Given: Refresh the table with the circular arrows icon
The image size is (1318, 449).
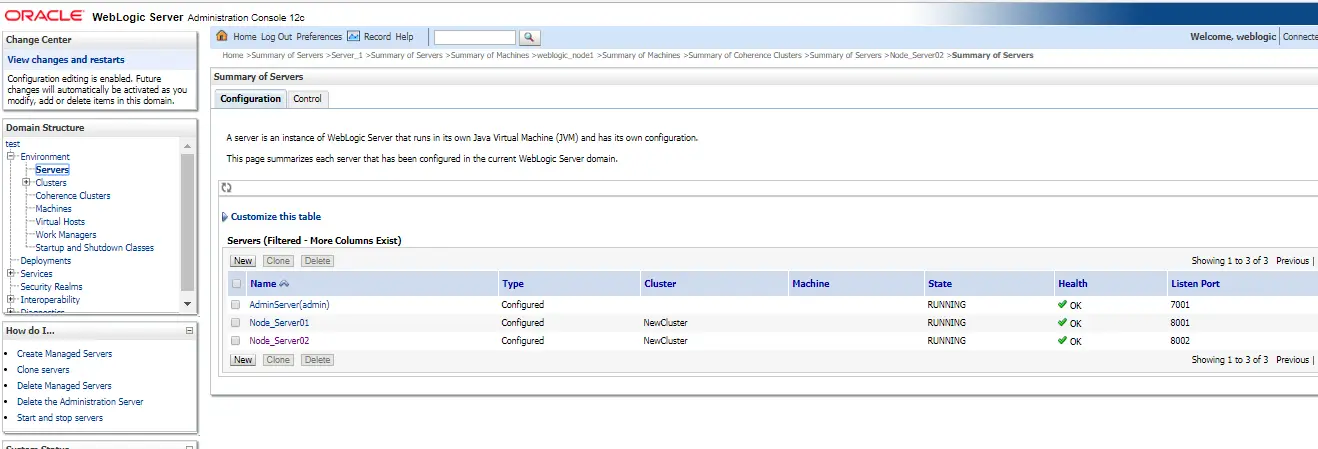Looking at the screenshot, I should 227,187.
